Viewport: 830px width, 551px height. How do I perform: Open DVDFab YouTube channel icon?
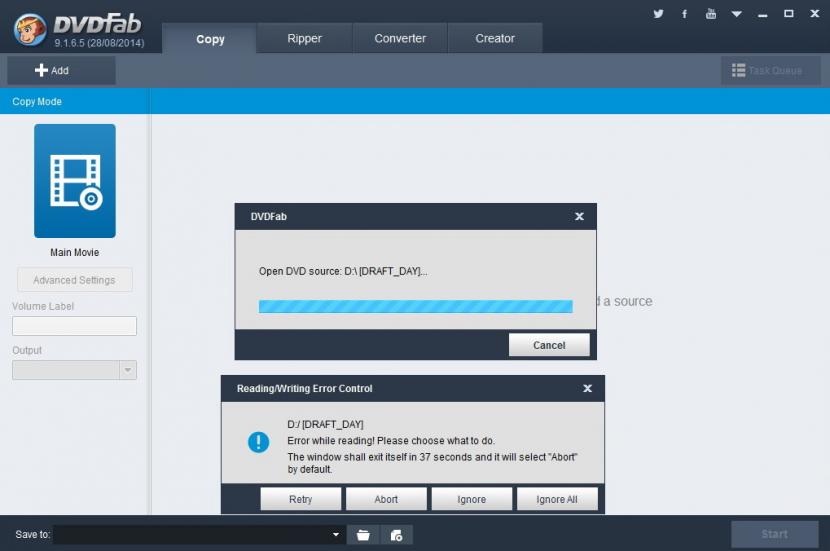[x=710, y=14]
